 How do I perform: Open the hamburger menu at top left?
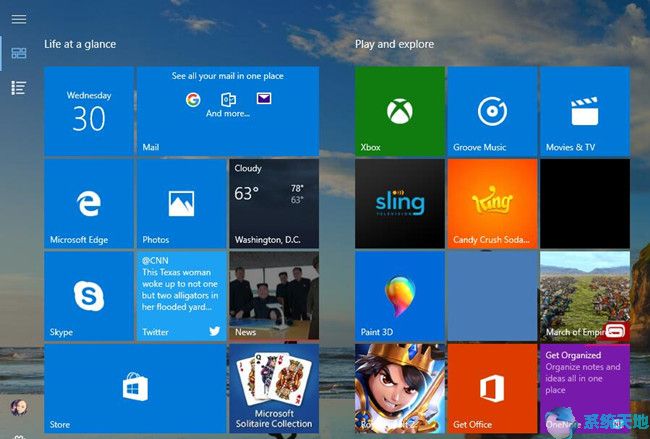(19, 19)
